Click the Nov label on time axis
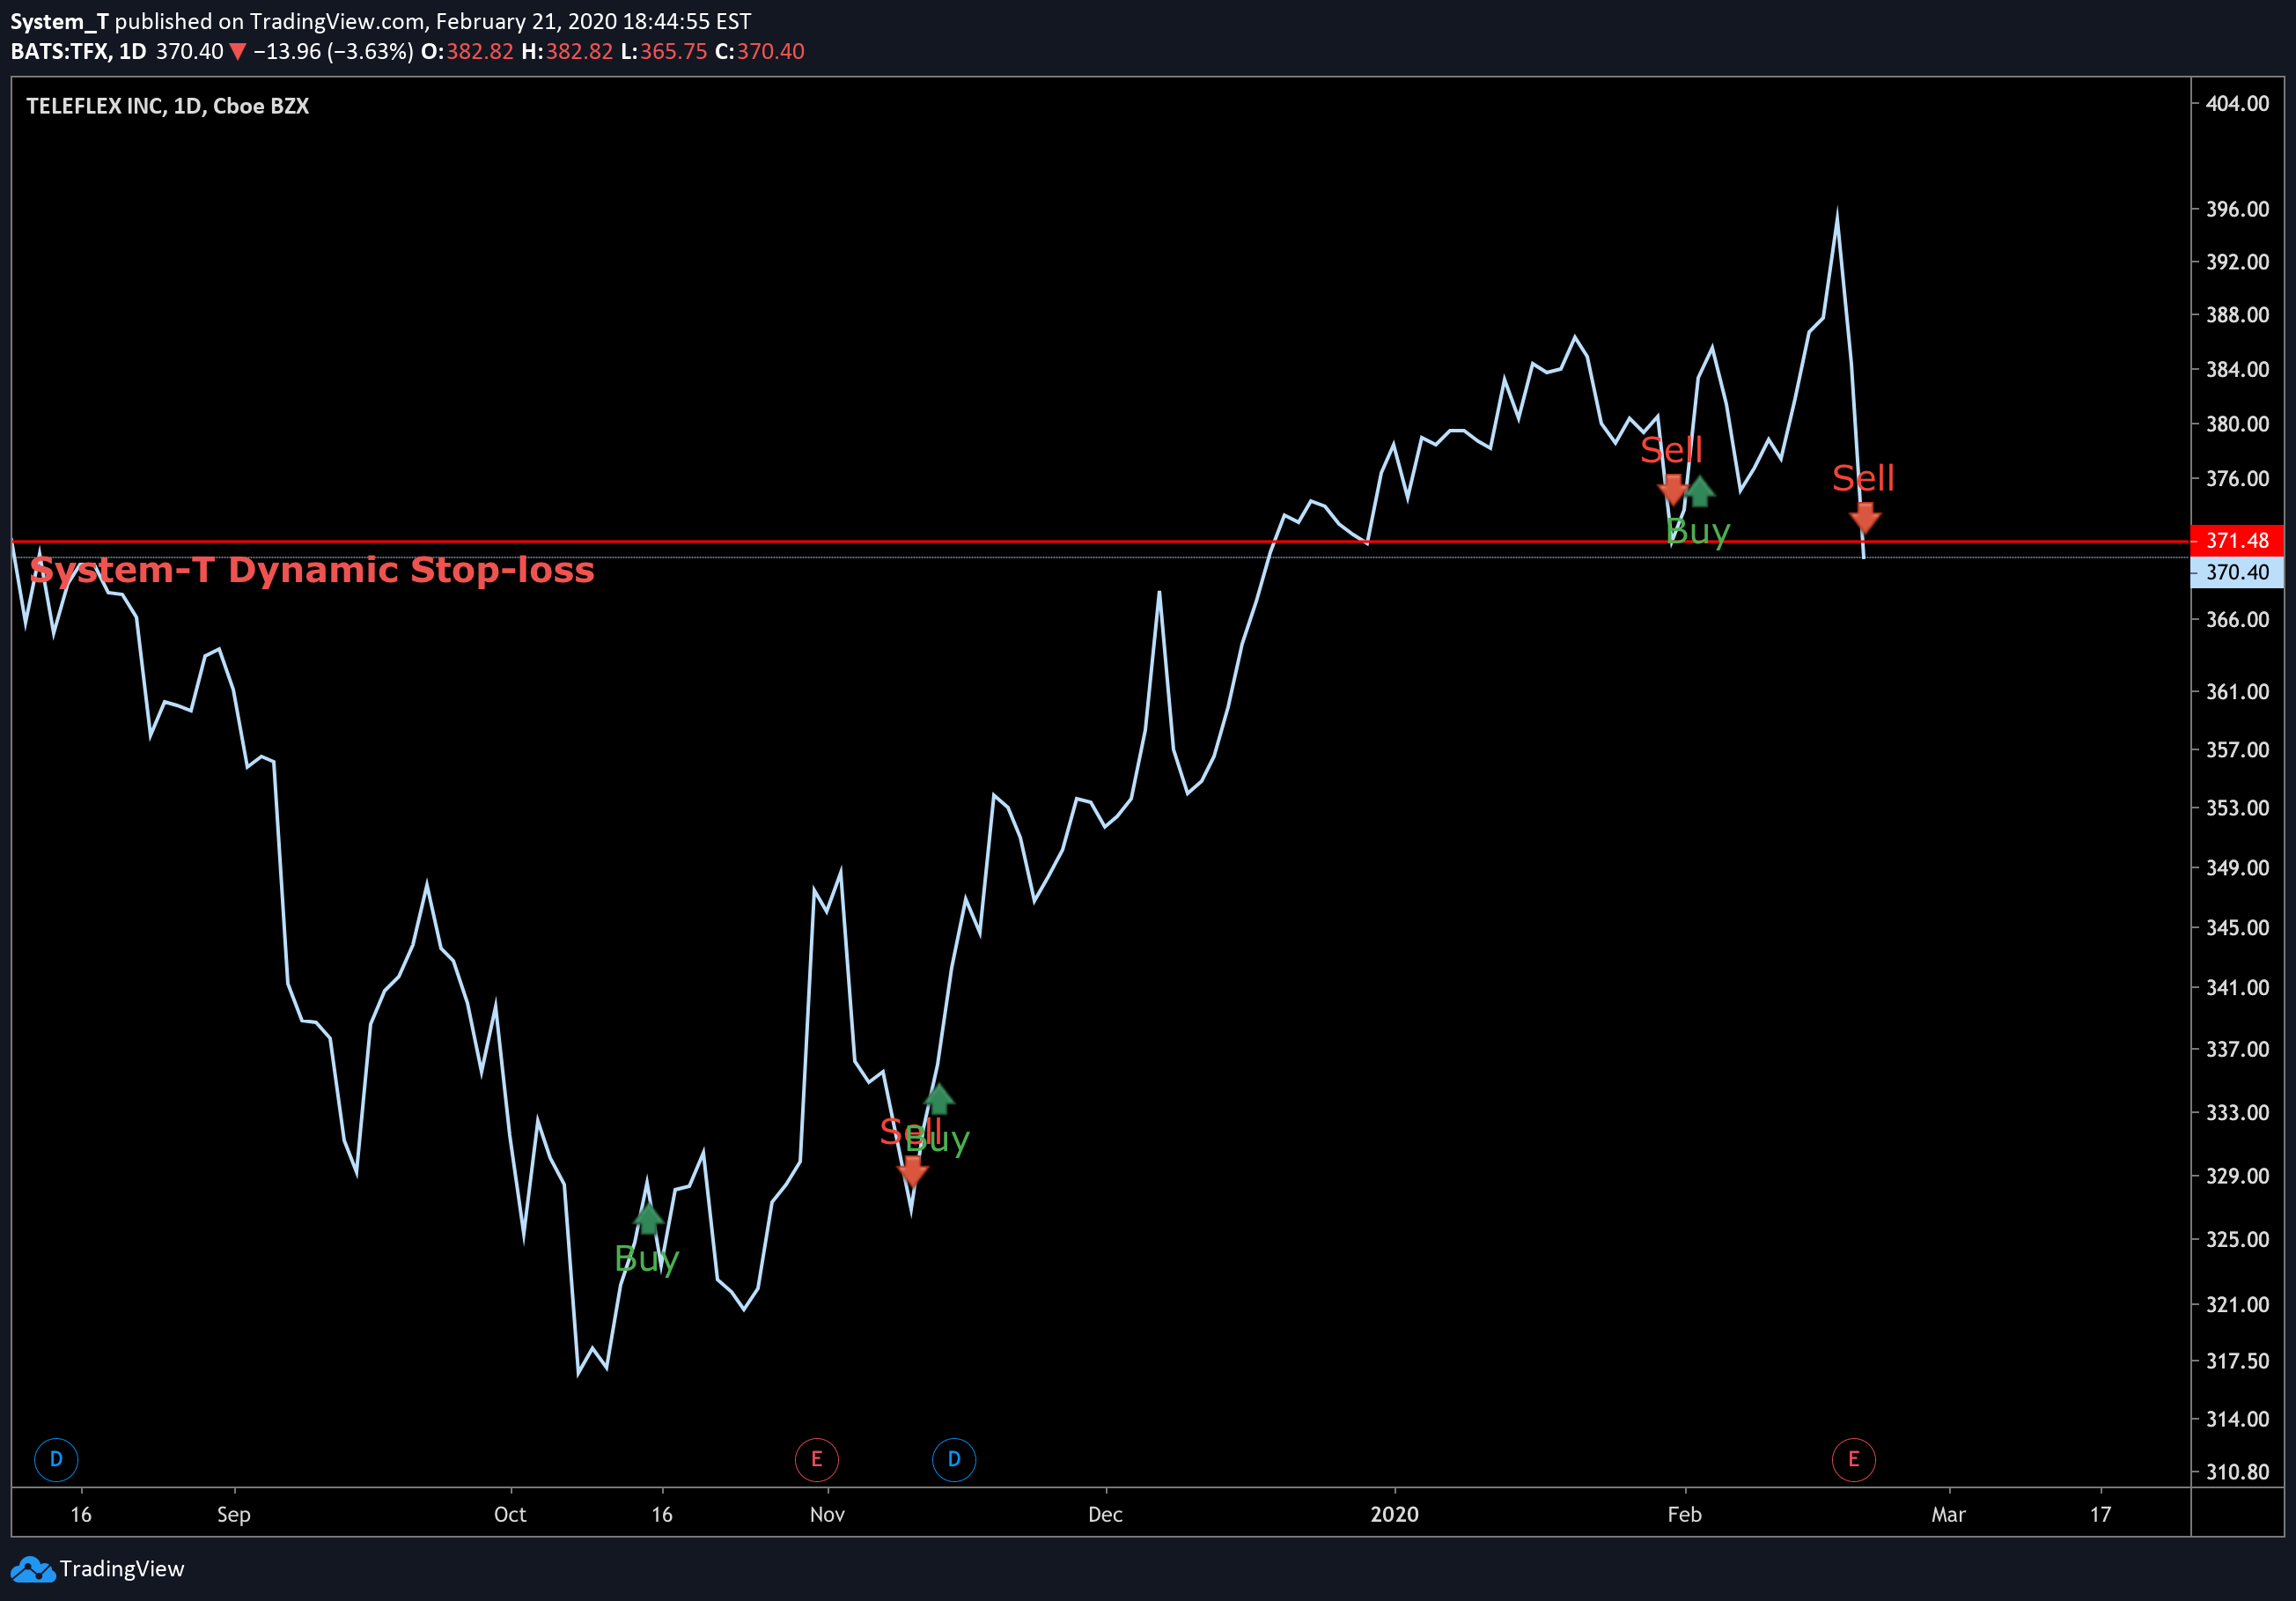Screen dimensions: 2296x1601 [x=827, y=1514]
